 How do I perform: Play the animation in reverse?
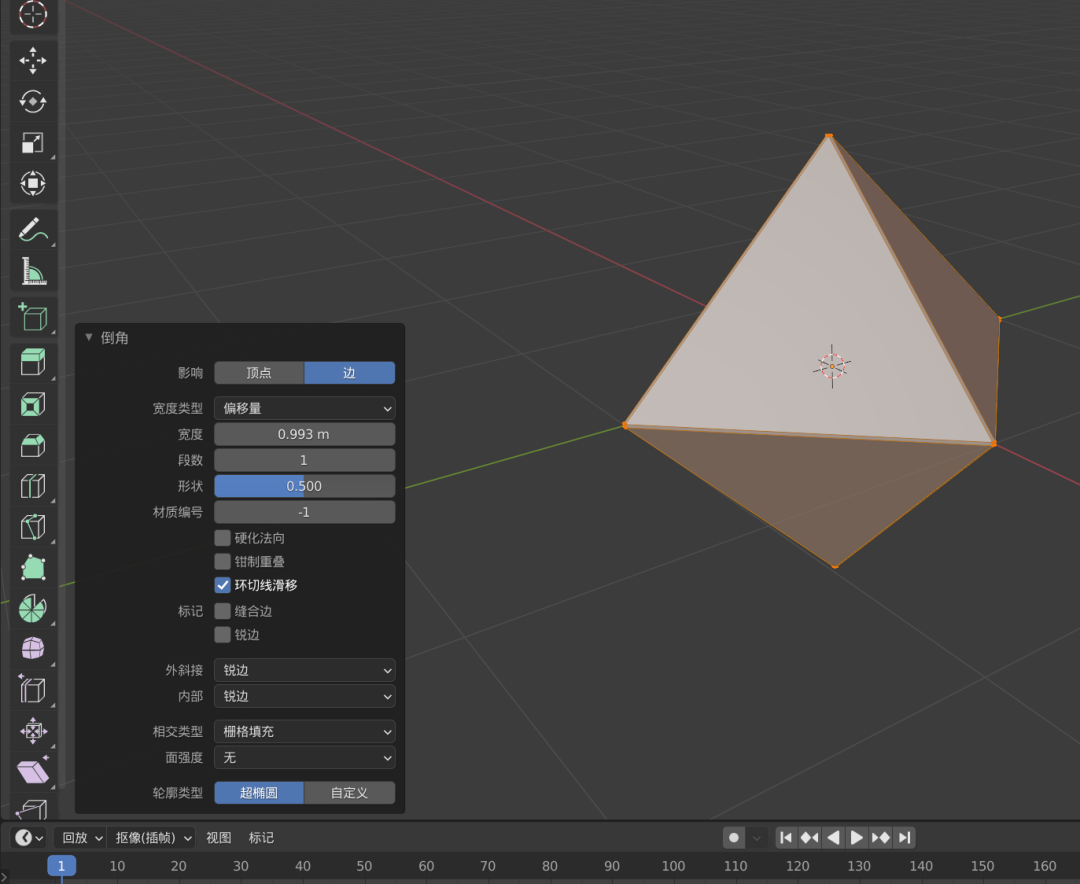tap(833, 838)
